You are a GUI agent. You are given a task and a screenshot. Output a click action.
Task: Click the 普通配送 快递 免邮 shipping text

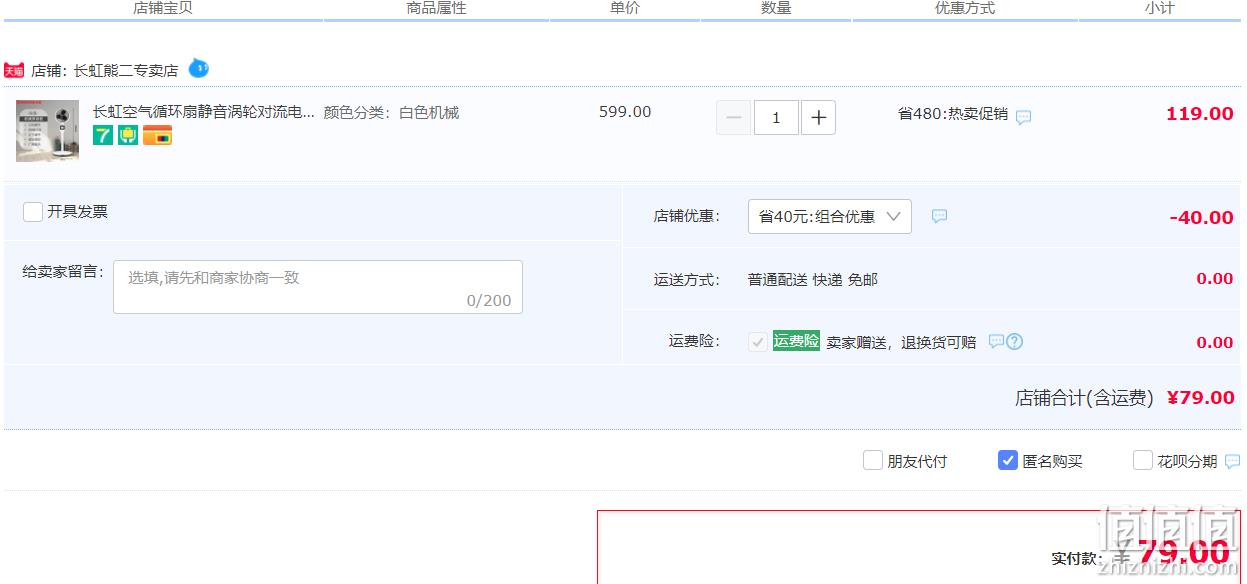813,280
